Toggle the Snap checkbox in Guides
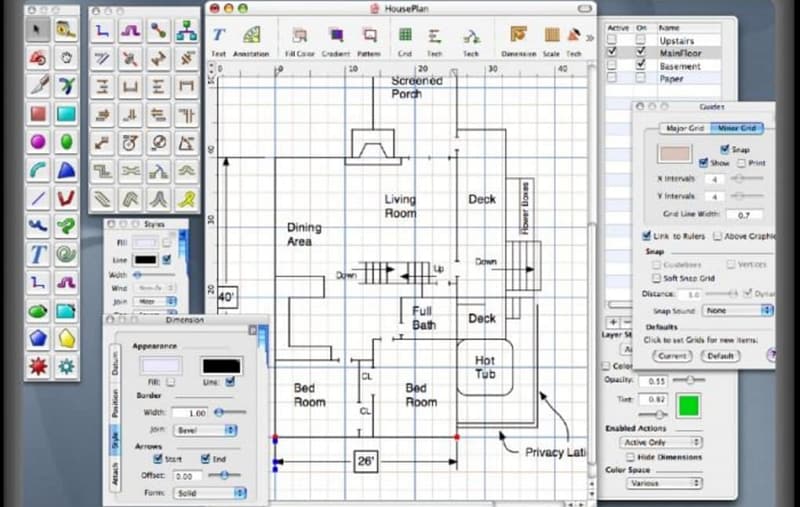Screen dimensions: 800x507 pos(724,149)
